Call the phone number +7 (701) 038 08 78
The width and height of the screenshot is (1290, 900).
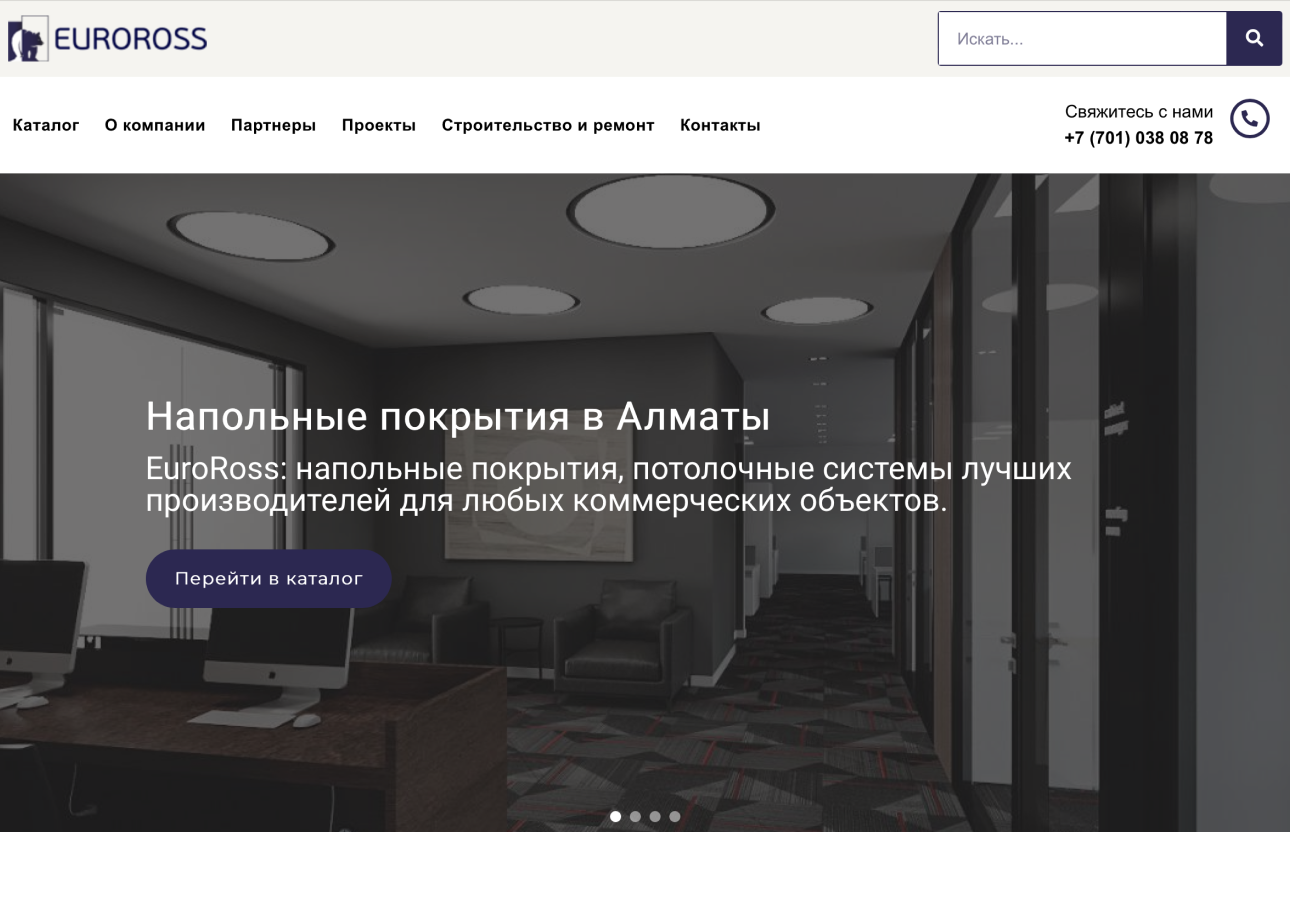pos(1139,138)
